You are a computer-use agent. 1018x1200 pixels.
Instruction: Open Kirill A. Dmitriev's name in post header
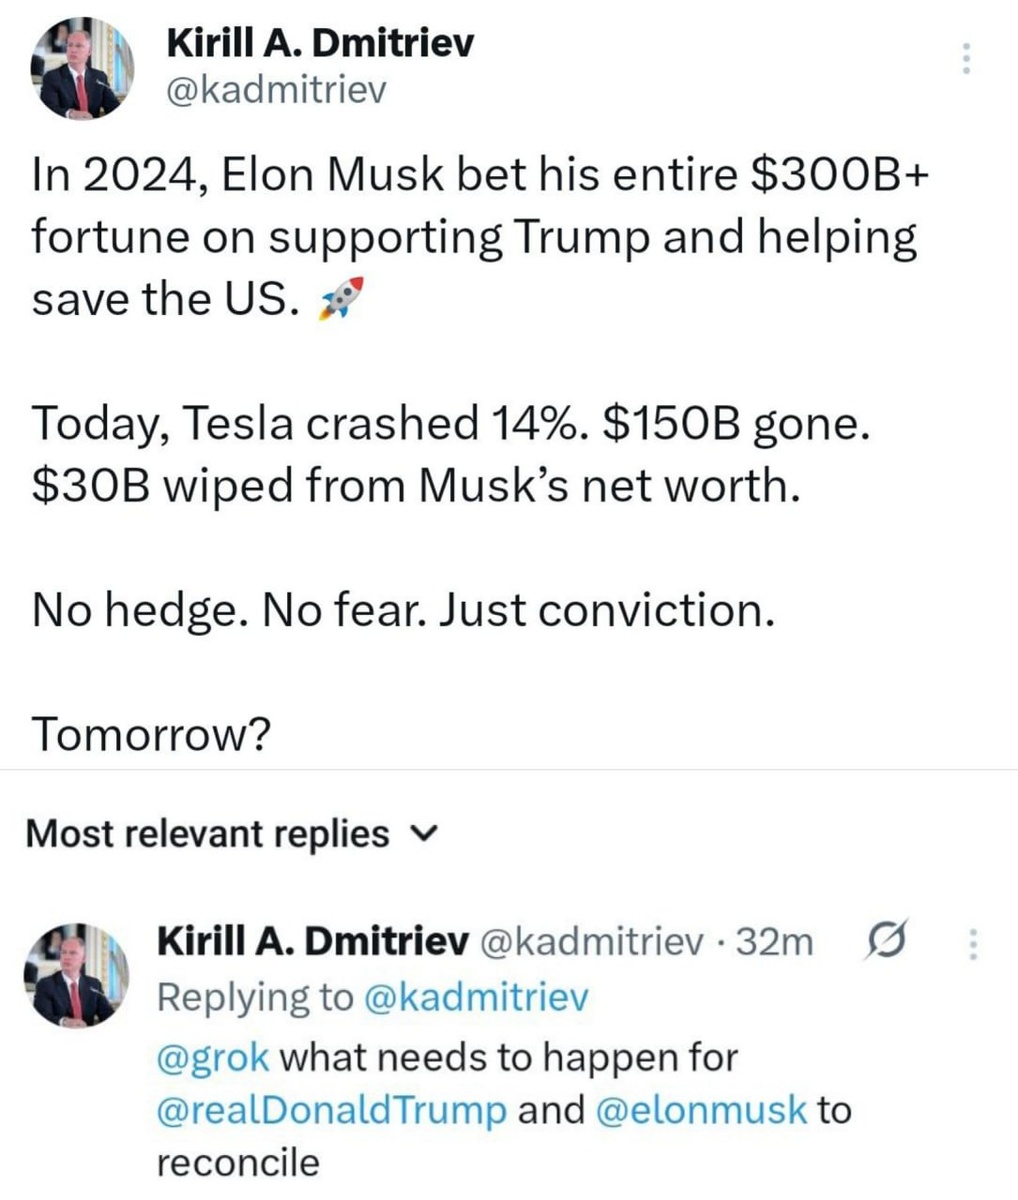click(319, 43)
